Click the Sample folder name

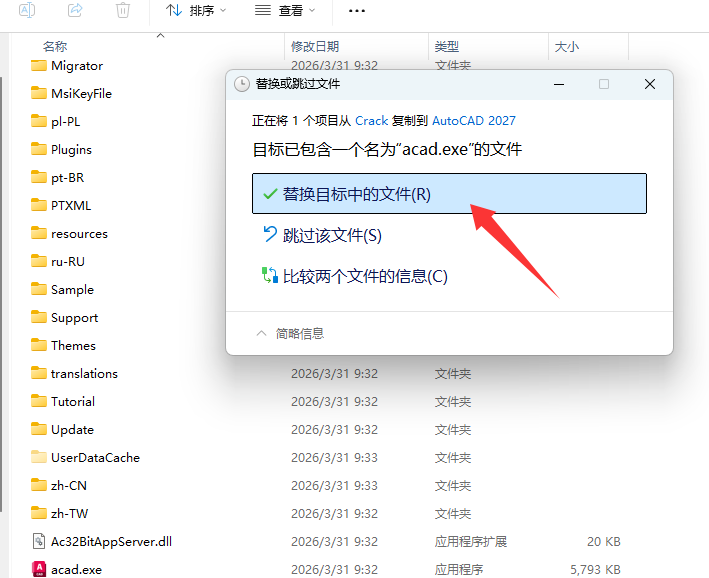coord(72,290)
